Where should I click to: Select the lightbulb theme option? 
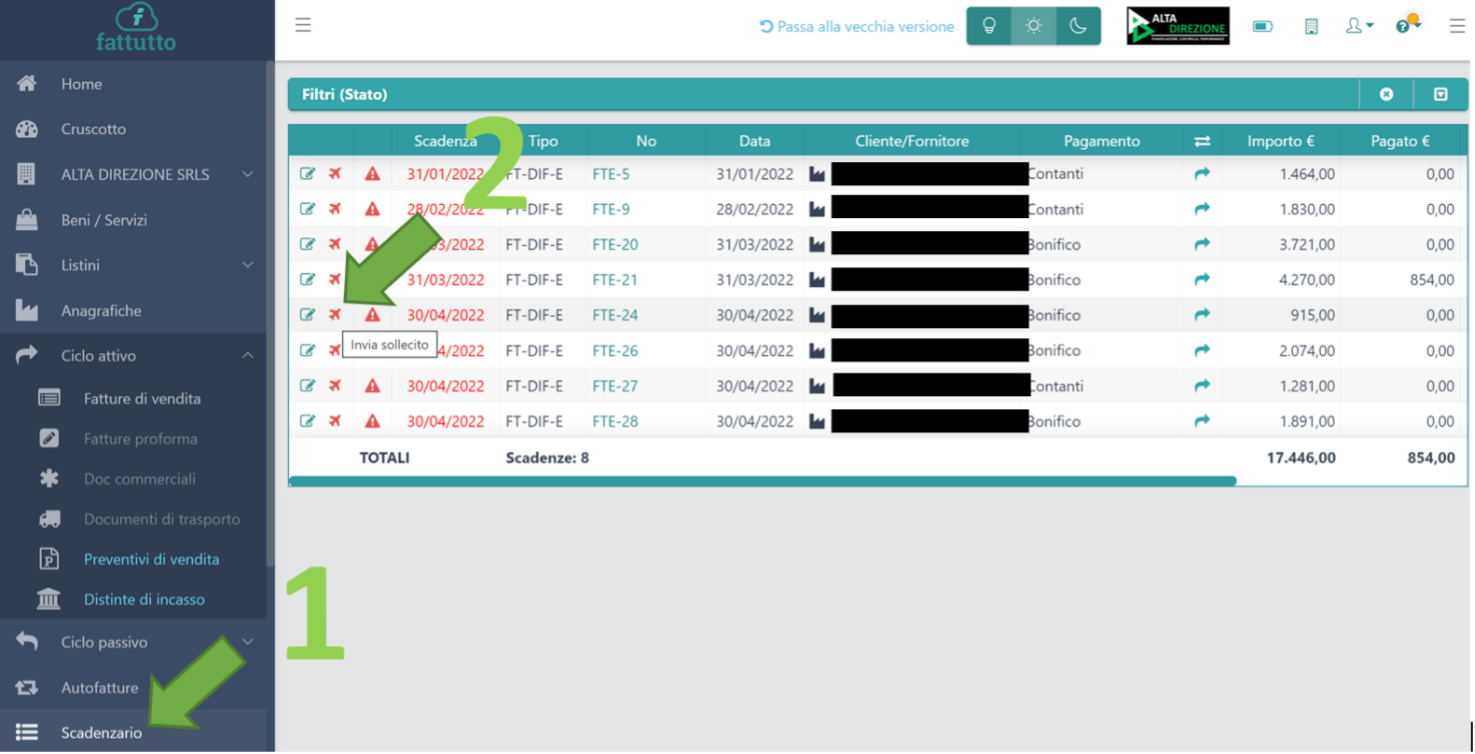tap(989, 27)
